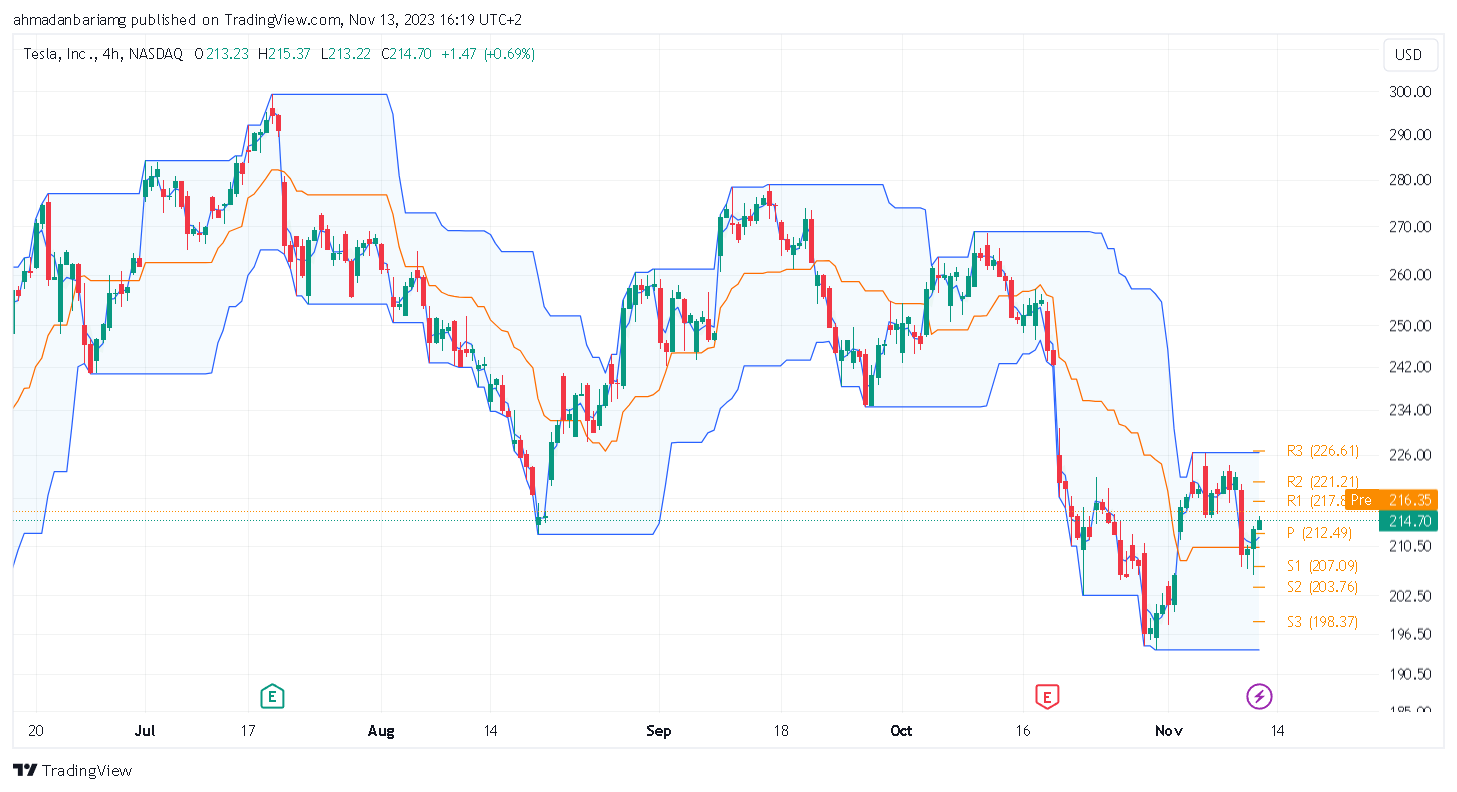Click the S1 (207.09) pivot label
Screen dimensions: 1457x792
pos(1322,566)
